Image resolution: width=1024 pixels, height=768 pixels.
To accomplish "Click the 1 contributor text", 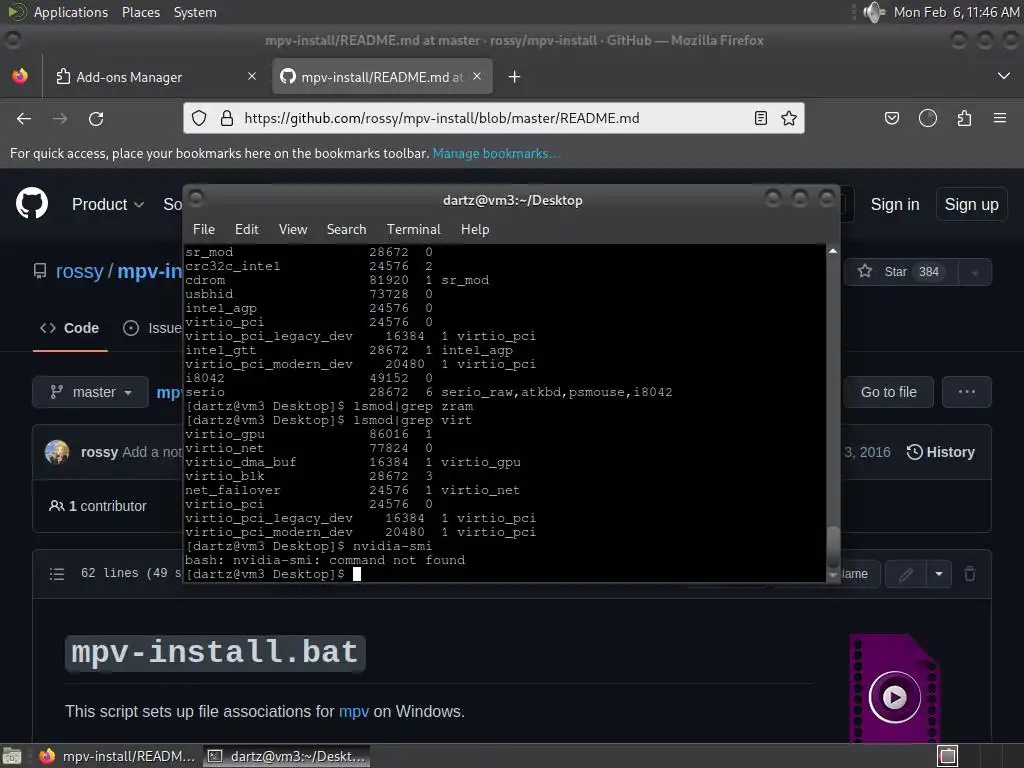I will click(98, 506).
